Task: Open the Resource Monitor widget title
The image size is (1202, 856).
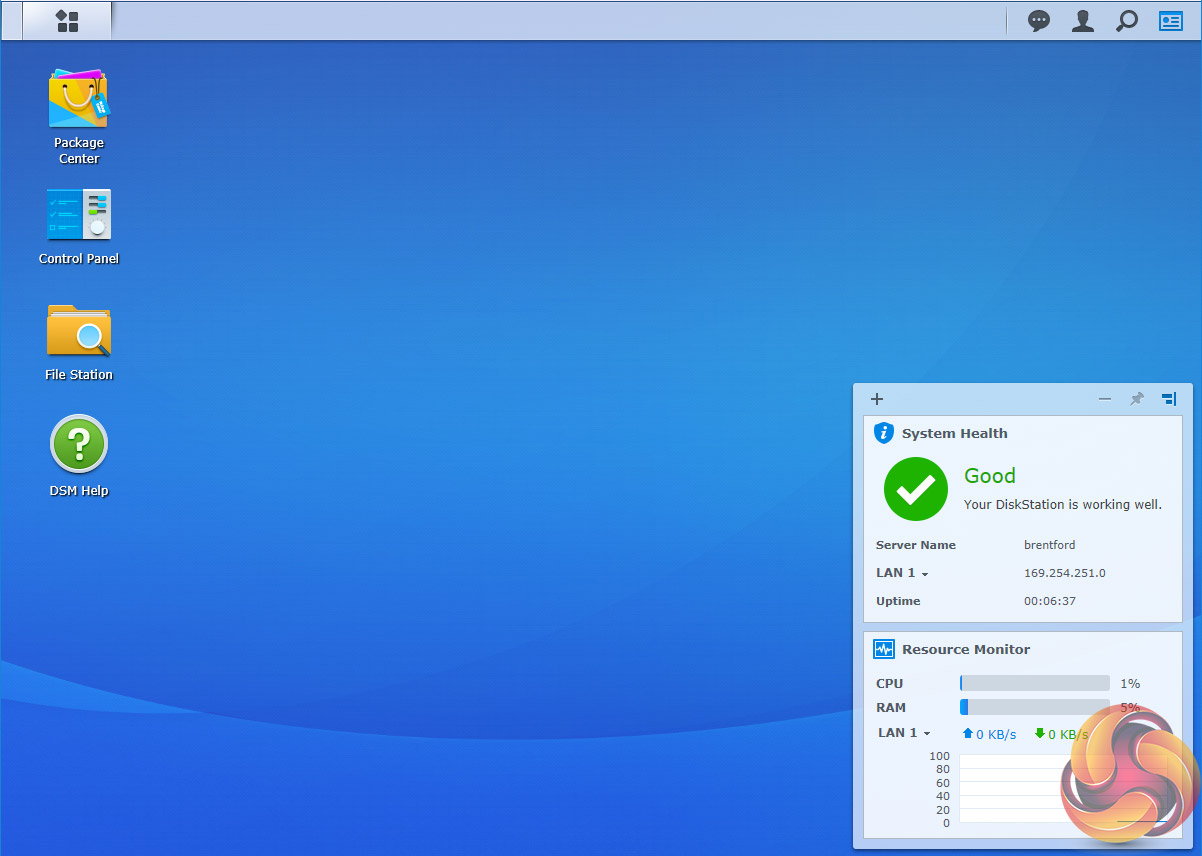Action: pos(966,649)
